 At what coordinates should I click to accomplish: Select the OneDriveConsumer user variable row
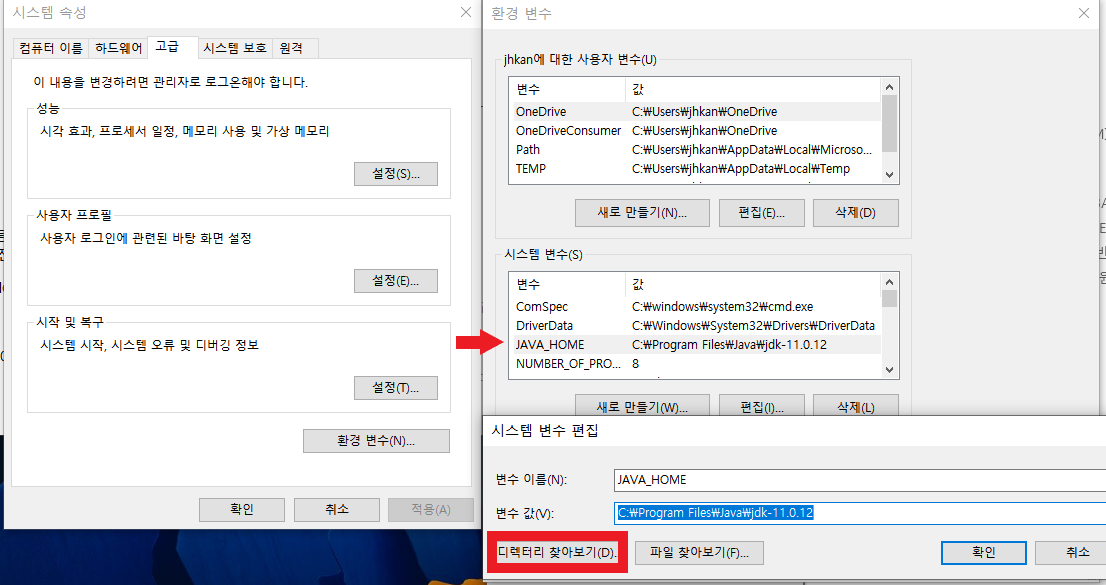coord(695,131)
